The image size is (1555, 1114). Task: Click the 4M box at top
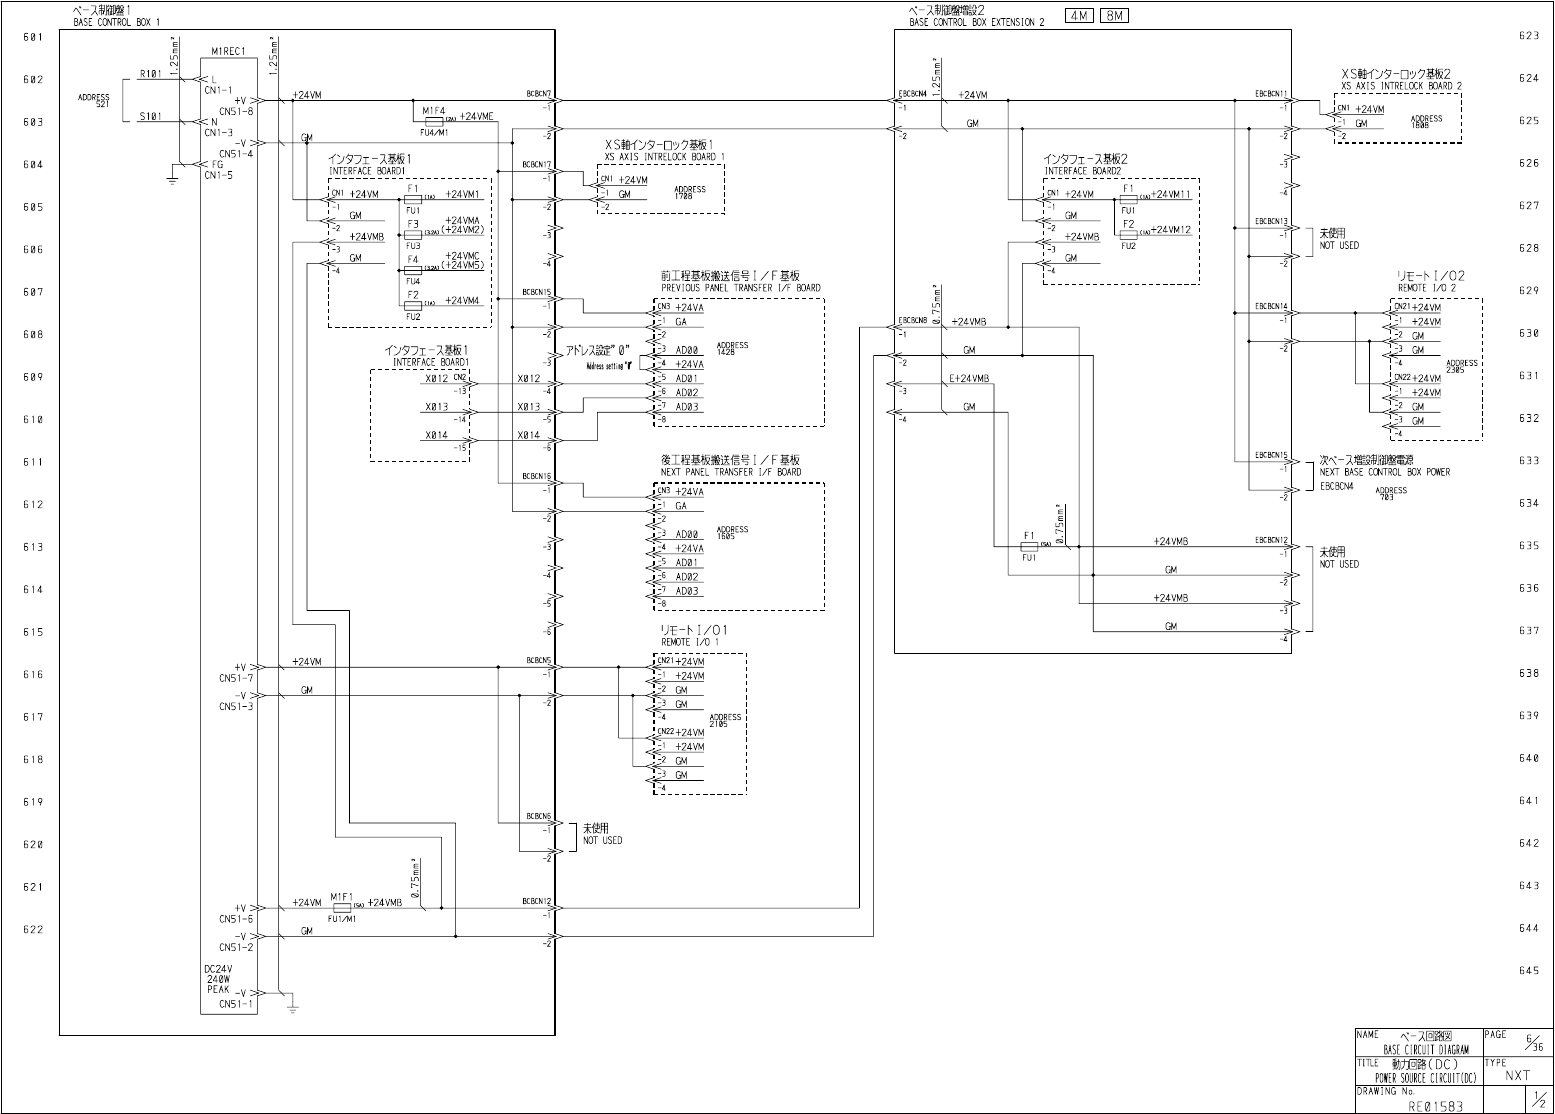coord(1080,16)
